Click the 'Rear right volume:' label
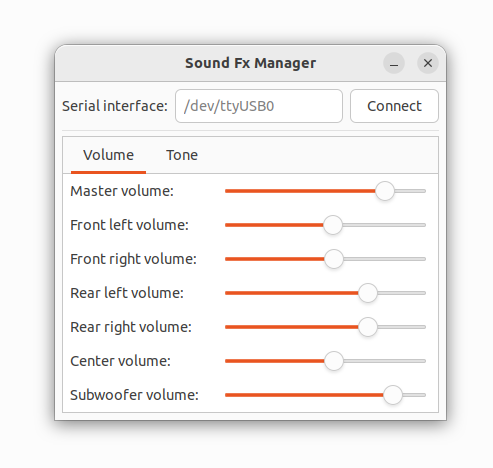Viewport: 493px width, 468px height. tap(131, 327)
